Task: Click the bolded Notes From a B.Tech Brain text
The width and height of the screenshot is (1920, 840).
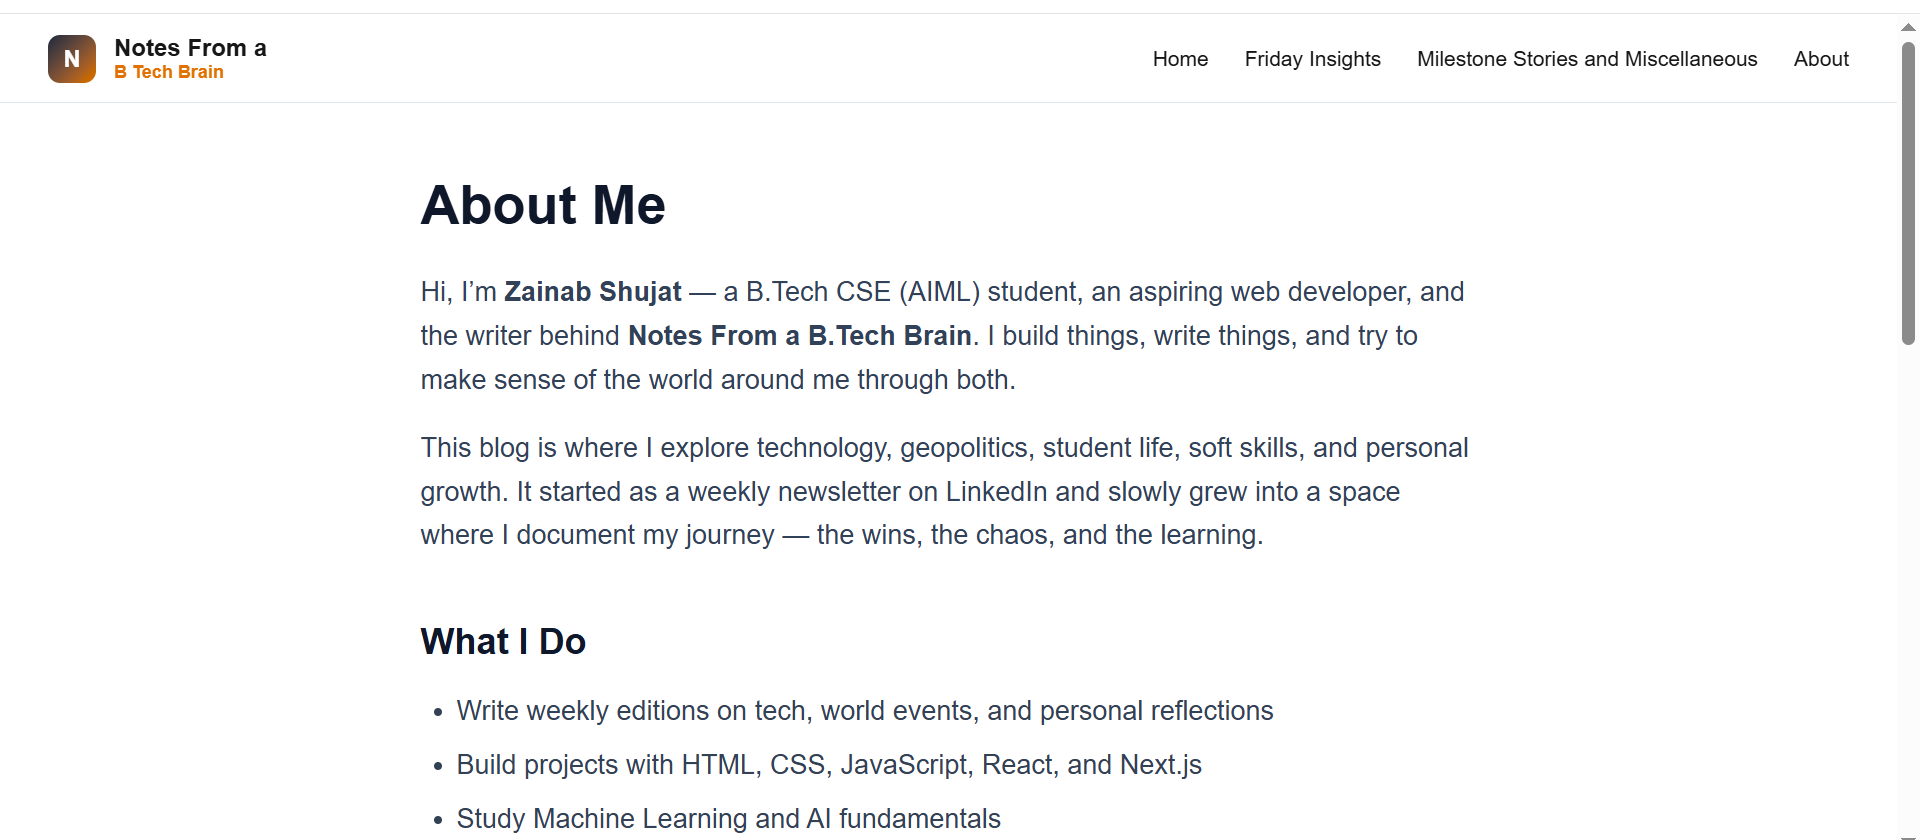Action: point(799,335)
